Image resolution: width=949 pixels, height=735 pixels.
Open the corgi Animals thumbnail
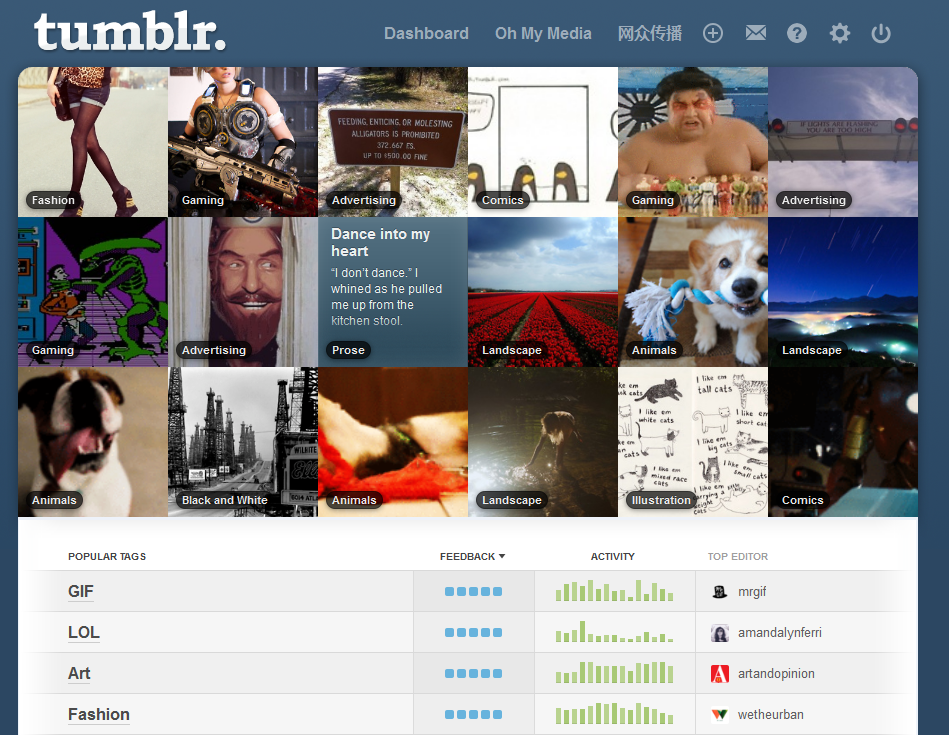click(693, 292)
